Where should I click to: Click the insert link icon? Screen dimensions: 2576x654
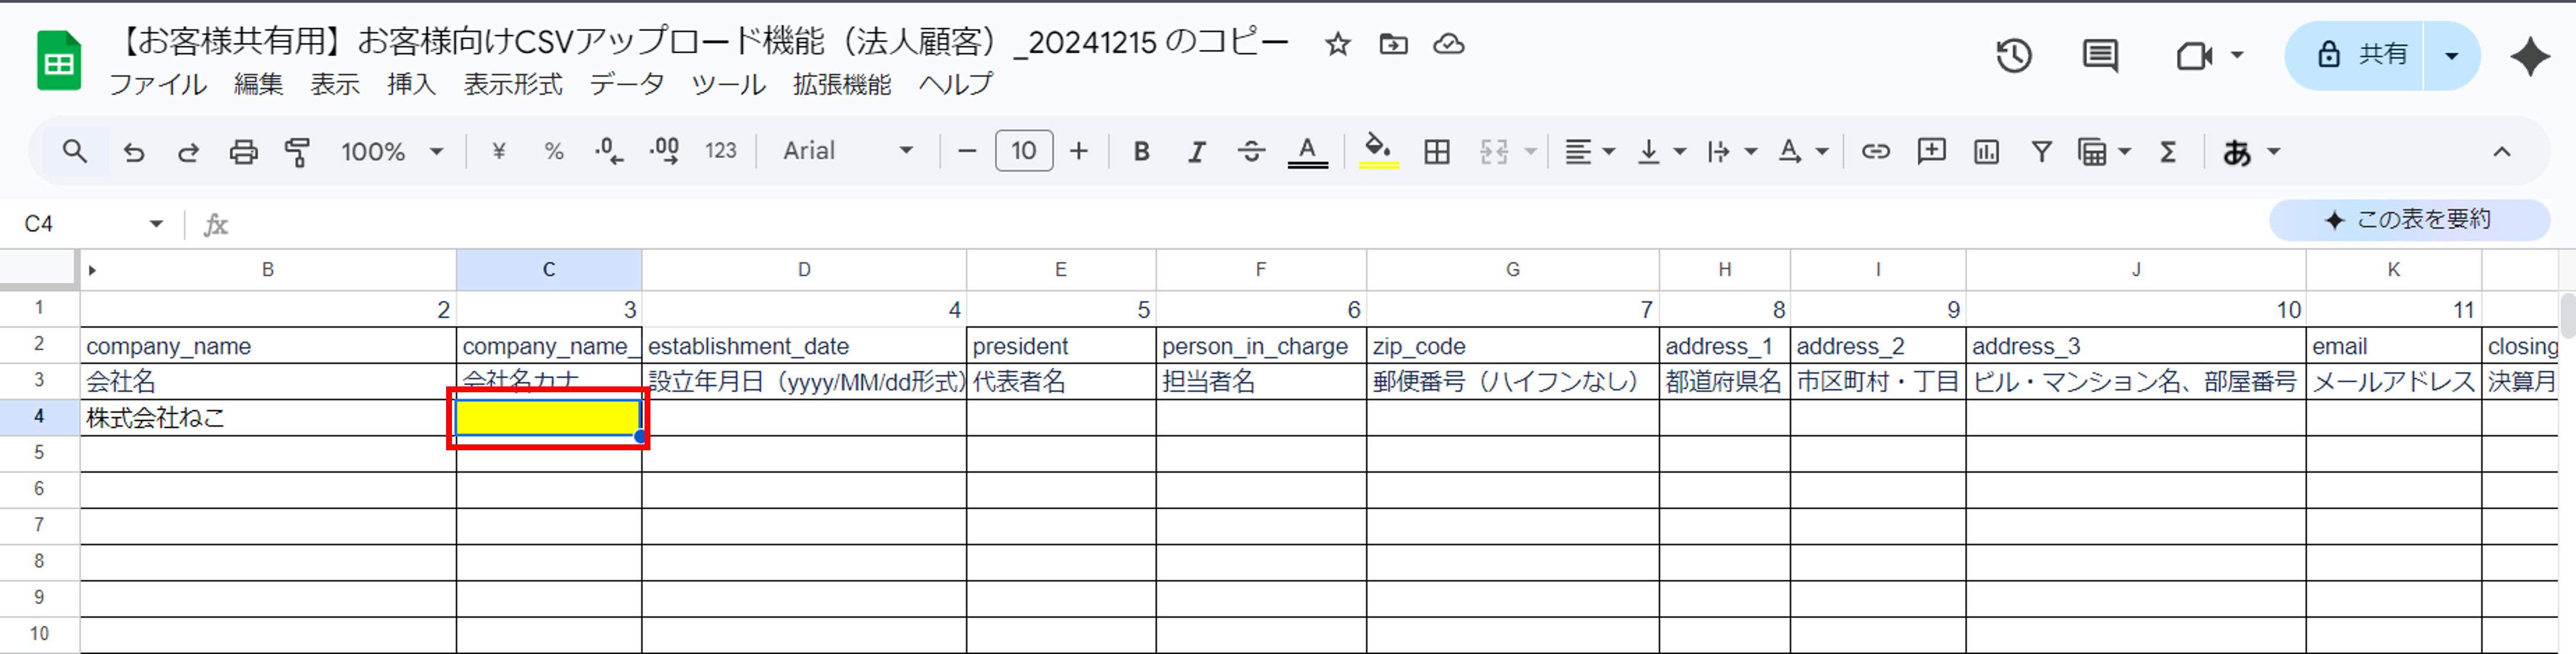coord(1875,152)
